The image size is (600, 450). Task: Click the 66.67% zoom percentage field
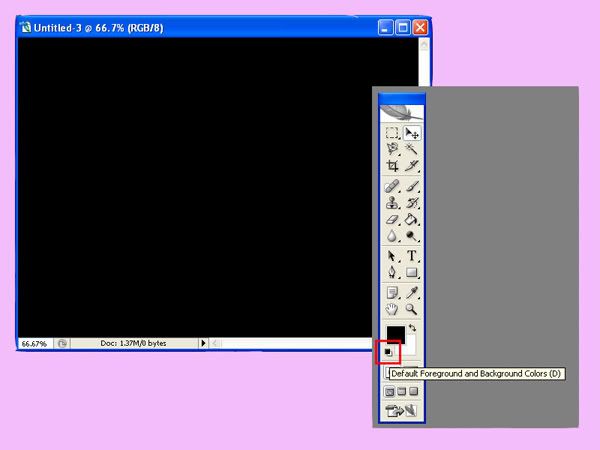(x=34, y=343)
